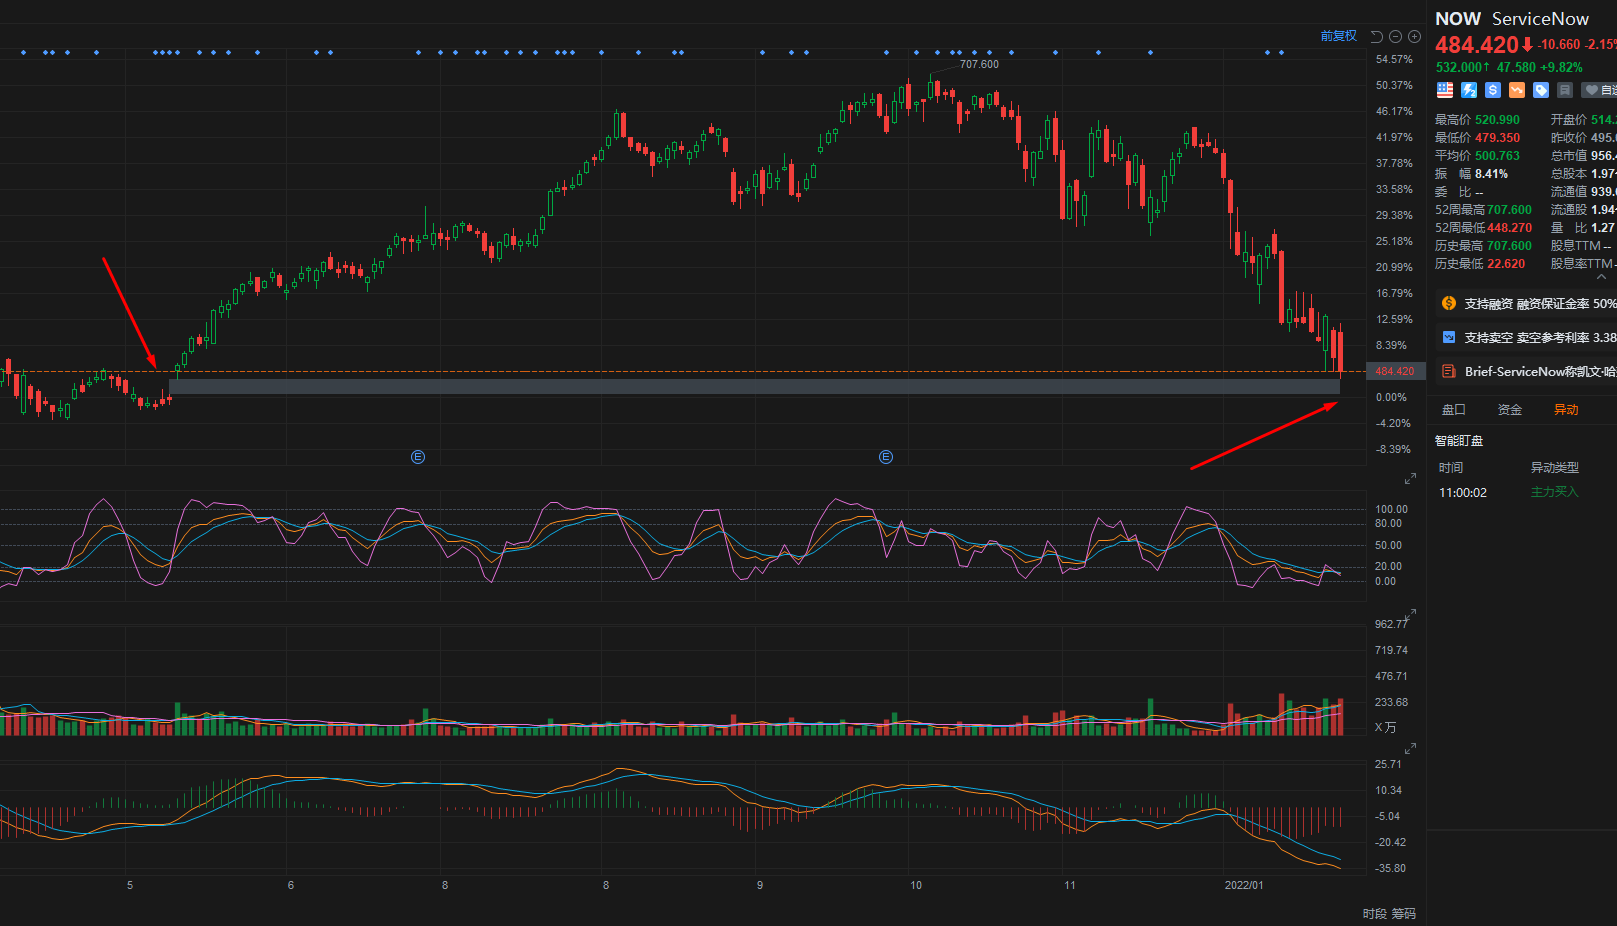Zoom out the K-line chart with the minus icon
Image resolution: width=1617 pixels, height=926 pixels.
click(1396, 37)
